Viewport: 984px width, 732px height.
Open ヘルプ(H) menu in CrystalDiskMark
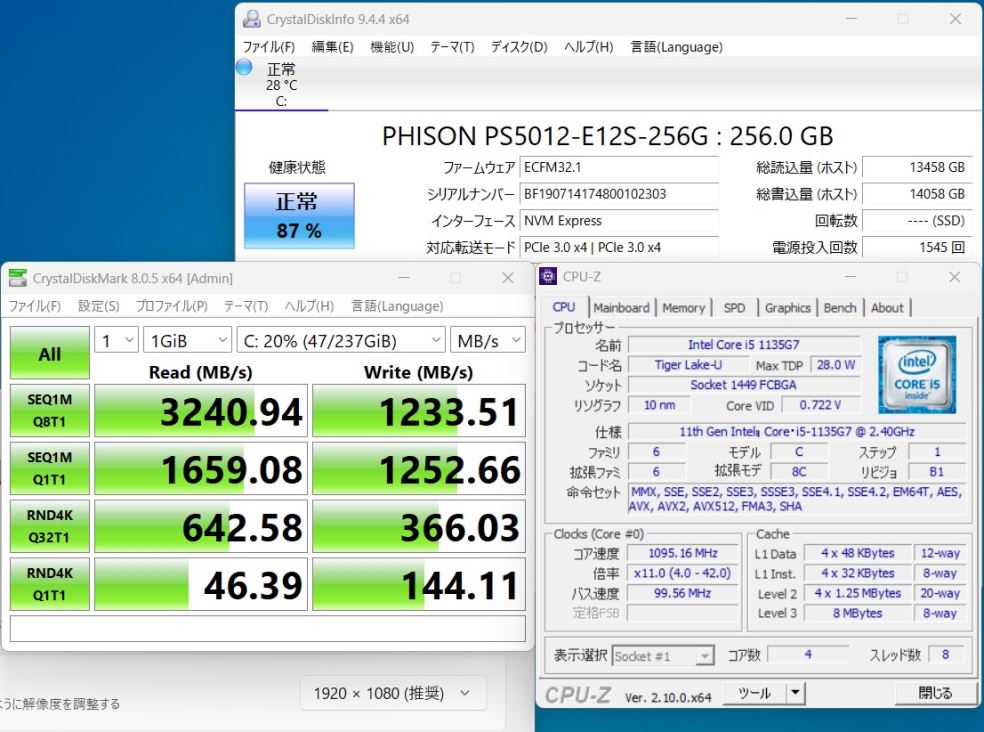point(309,306)
